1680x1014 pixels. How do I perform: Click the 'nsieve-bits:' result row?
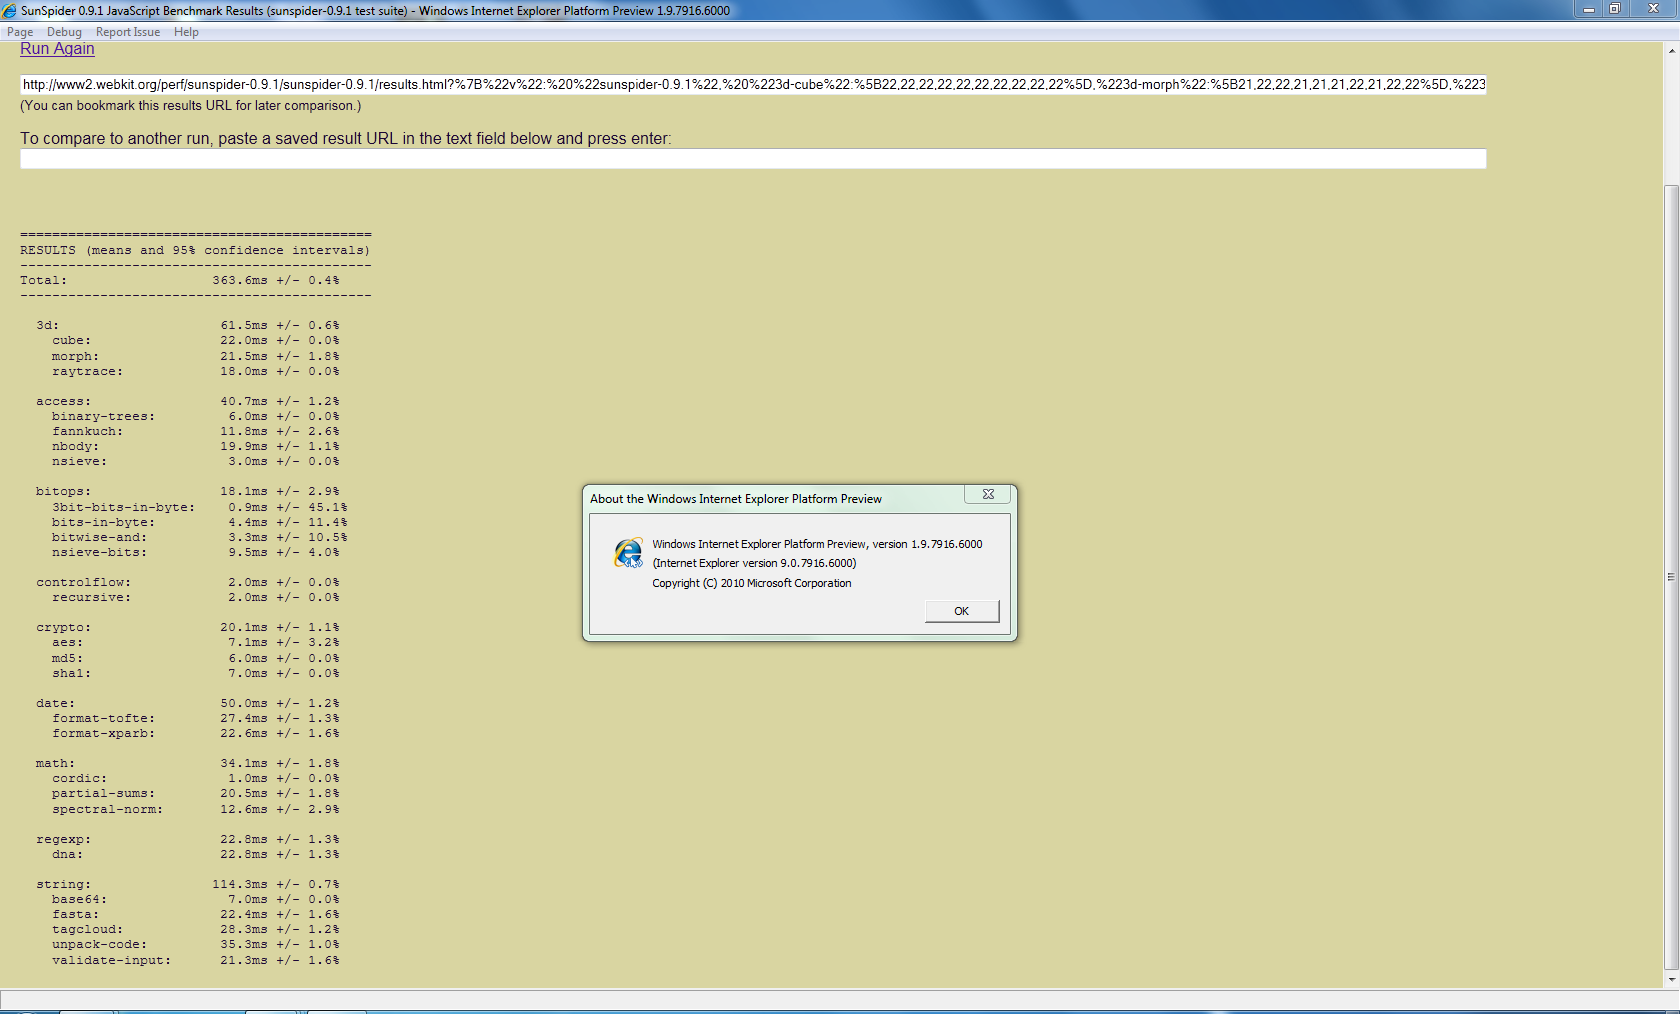(x=196, y=553)
